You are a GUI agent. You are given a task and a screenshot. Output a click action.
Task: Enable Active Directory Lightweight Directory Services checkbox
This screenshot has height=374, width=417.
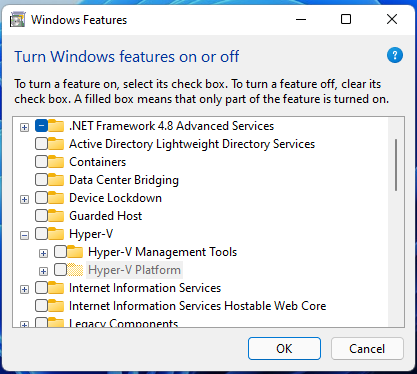(41, 144)
